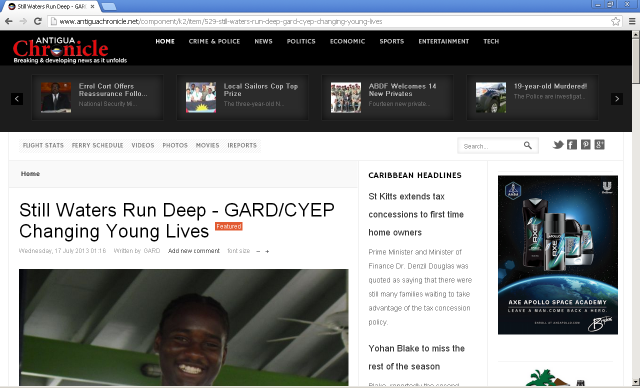Open the TECH section
The width and height of the screenshot is (640, 388).
[x=491, y=41]
